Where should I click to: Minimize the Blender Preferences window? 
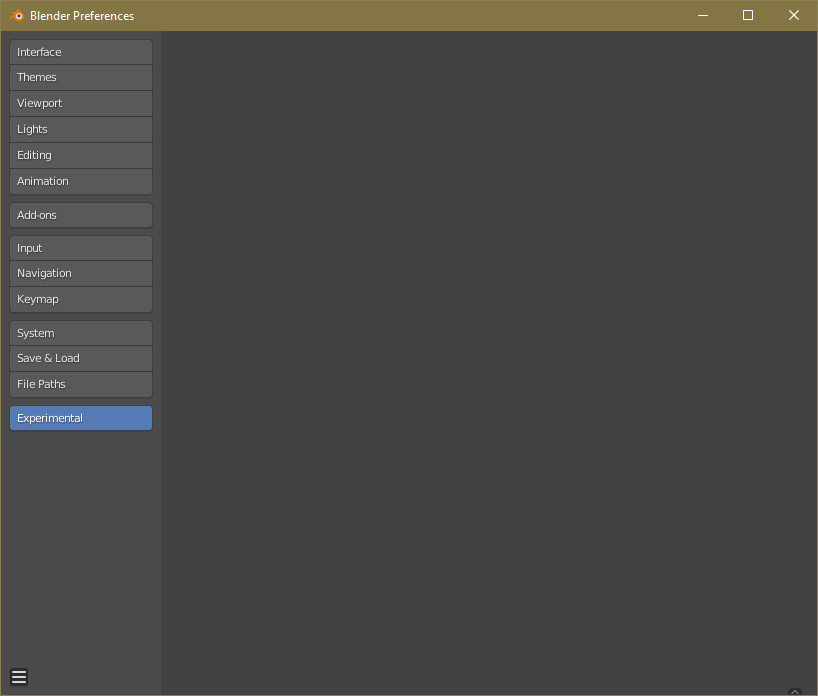pyautogui.click(x=703, y=15)
